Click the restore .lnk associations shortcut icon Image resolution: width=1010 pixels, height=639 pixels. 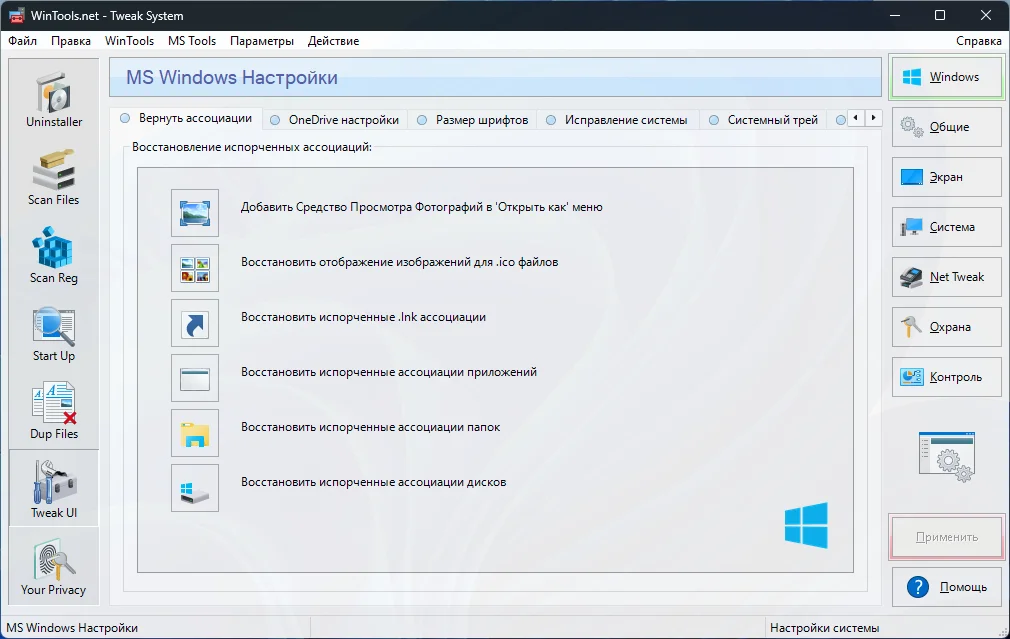pyautogui.click(x=194, y=322)
